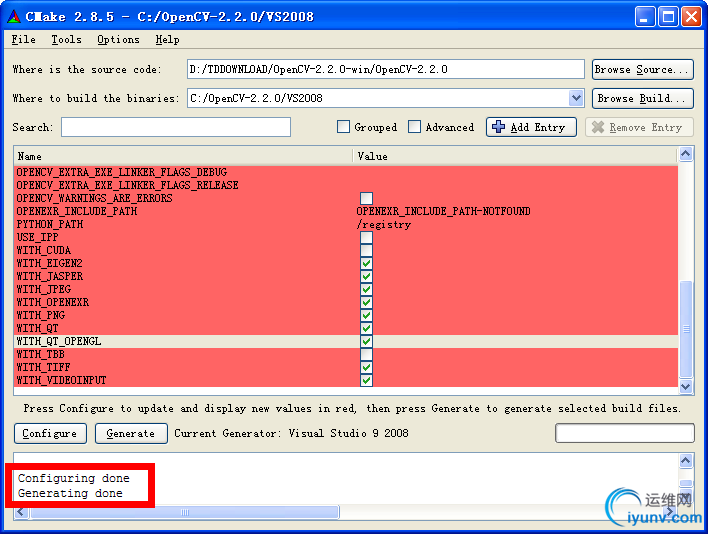Uncheck the WITH_EIGEN2 checkbox

[x=366, y=263]
